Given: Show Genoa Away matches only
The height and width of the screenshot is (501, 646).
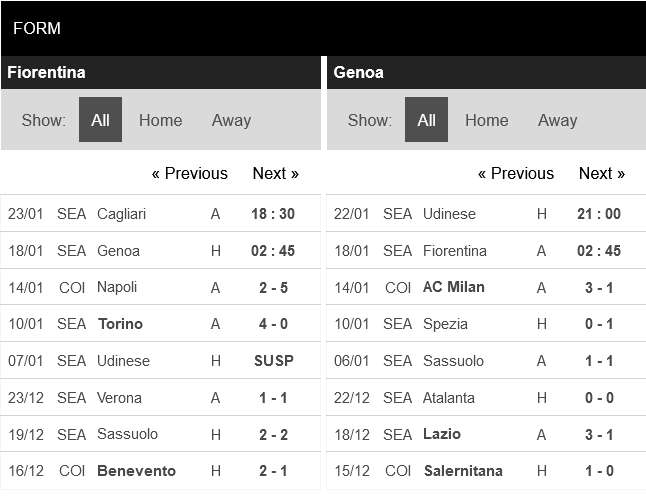Looking at the screenshot, I should (557, 120).
